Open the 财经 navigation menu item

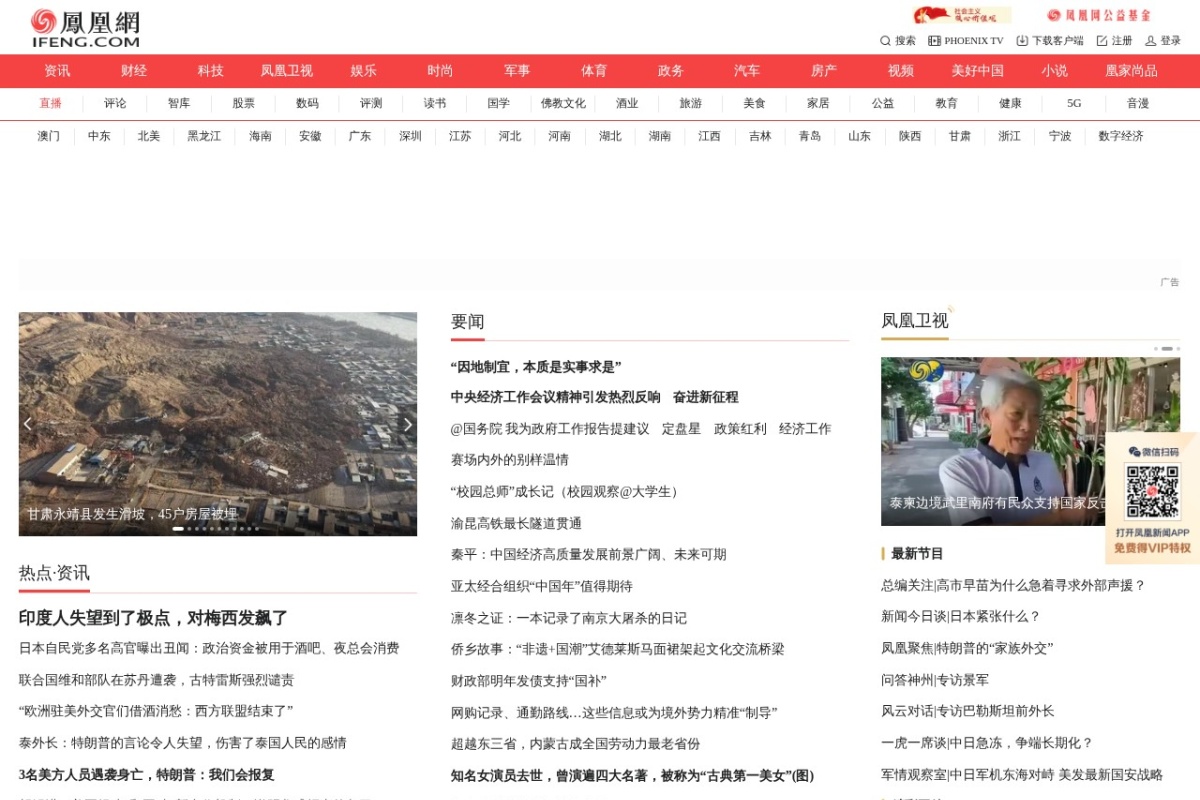[x=132, y=71]
